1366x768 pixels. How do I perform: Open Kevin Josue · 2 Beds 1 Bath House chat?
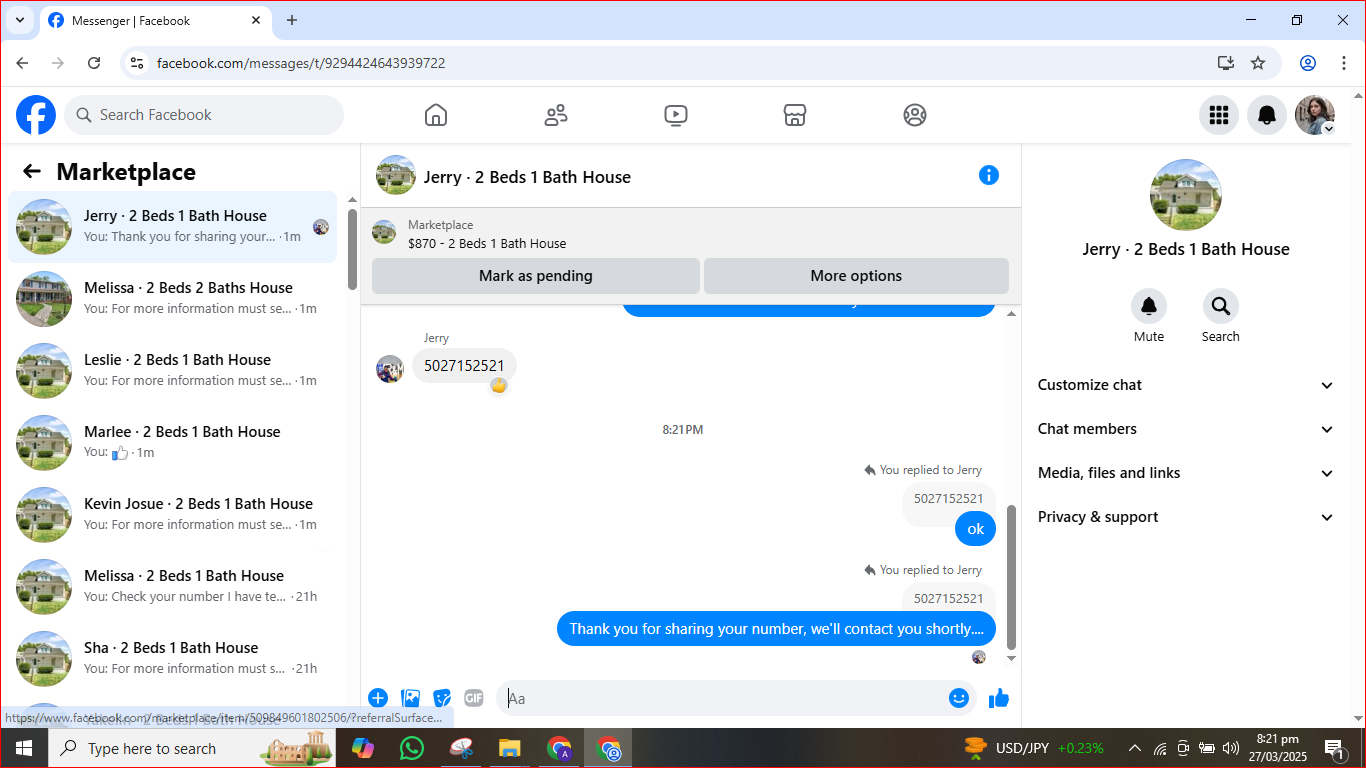click(x=173, y=515)
